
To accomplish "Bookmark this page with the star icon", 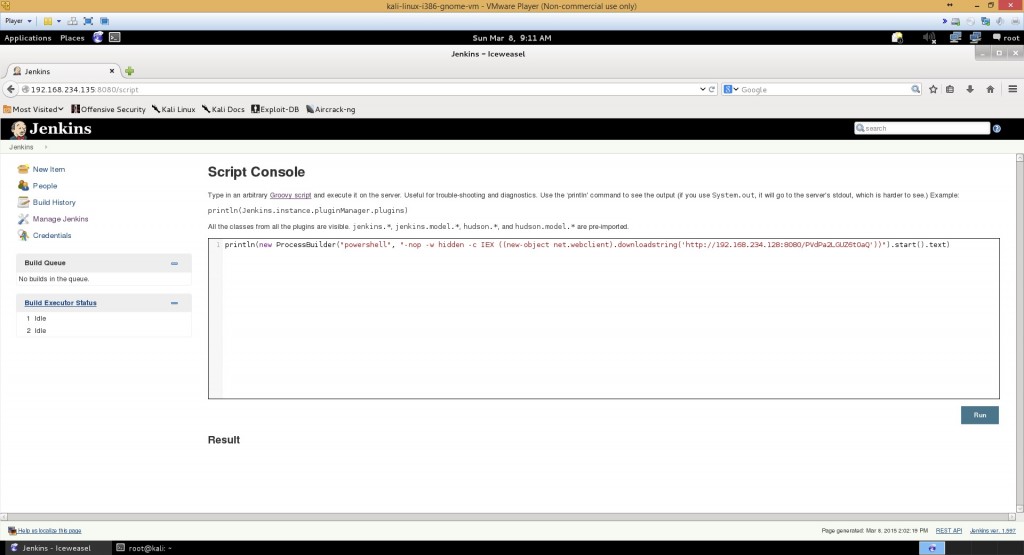I will tap(933, 89).
